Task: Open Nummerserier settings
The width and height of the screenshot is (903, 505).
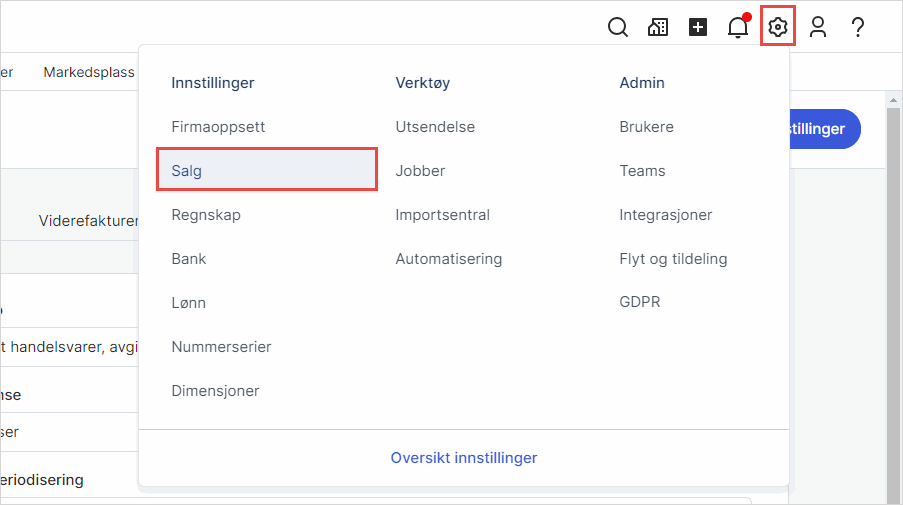Action: (x=221, y=347)
